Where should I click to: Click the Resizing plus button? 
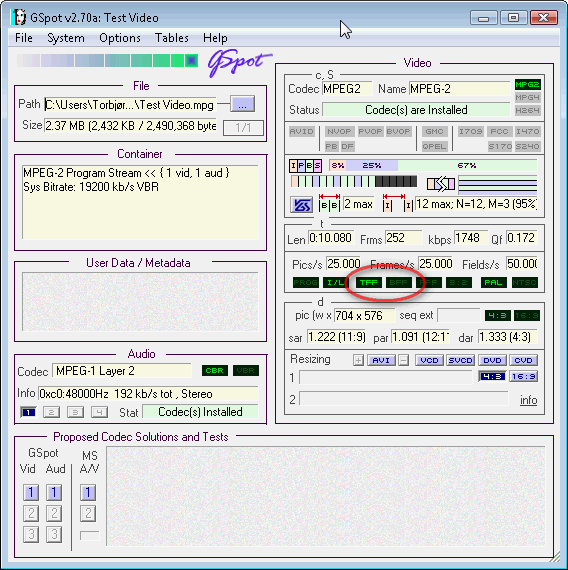coord(358,360)
